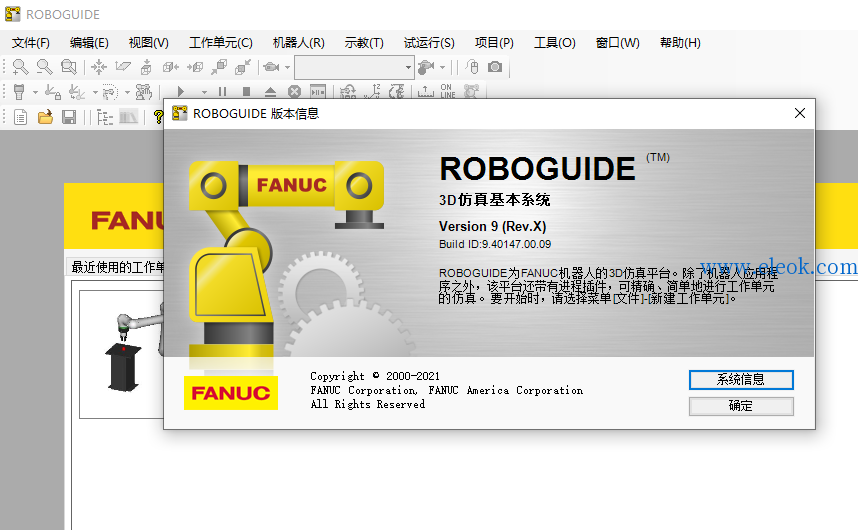Take a snapshot with the camera icon

click(495, 67)
